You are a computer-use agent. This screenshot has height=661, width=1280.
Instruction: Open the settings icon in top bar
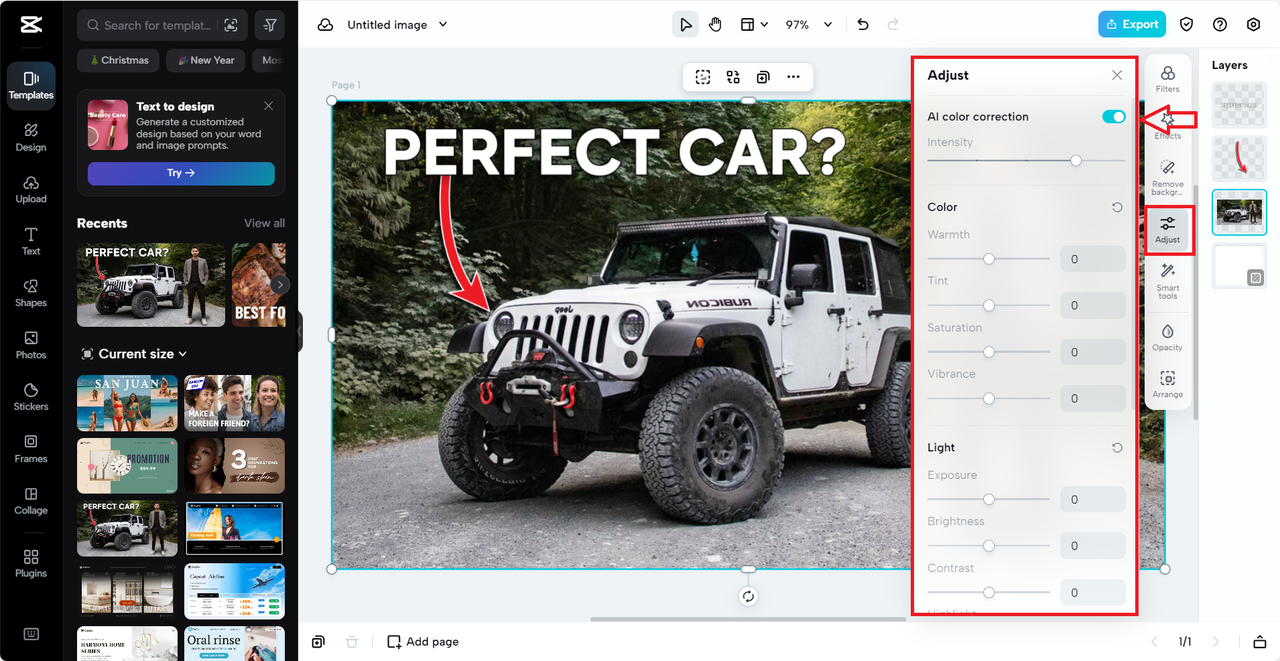1253,25
